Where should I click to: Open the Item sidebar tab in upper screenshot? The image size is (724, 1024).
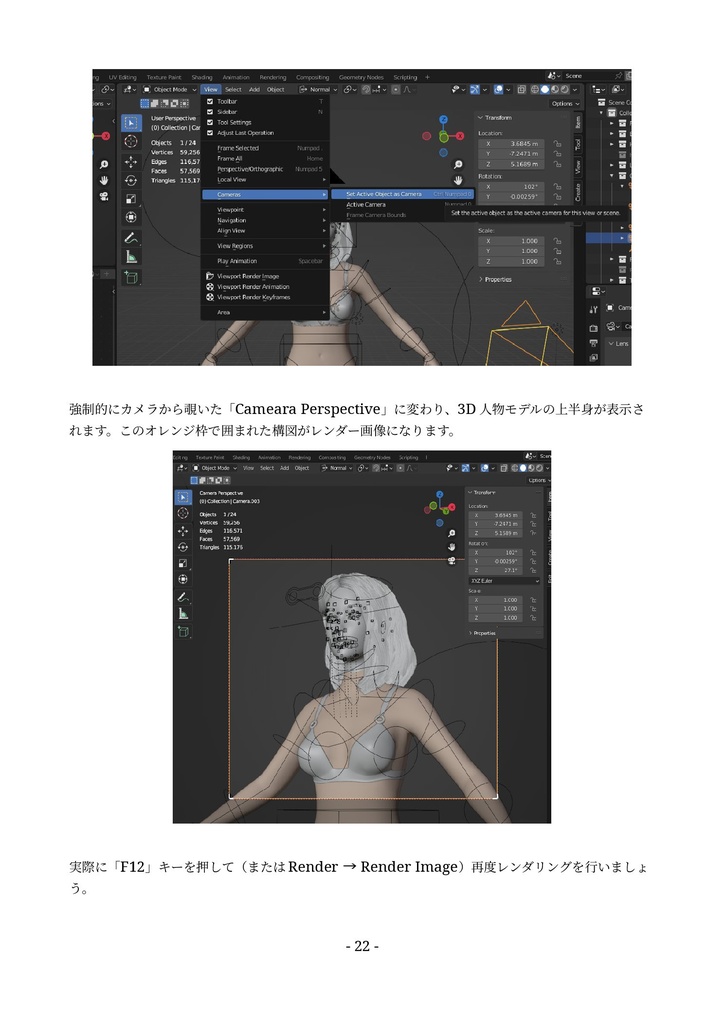578,122
